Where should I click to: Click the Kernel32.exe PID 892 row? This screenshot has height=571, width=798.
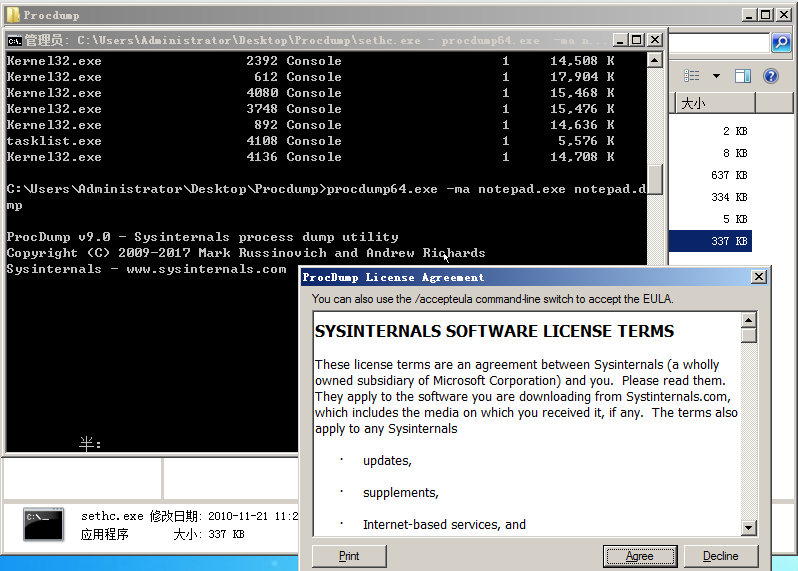coord(310,125)
